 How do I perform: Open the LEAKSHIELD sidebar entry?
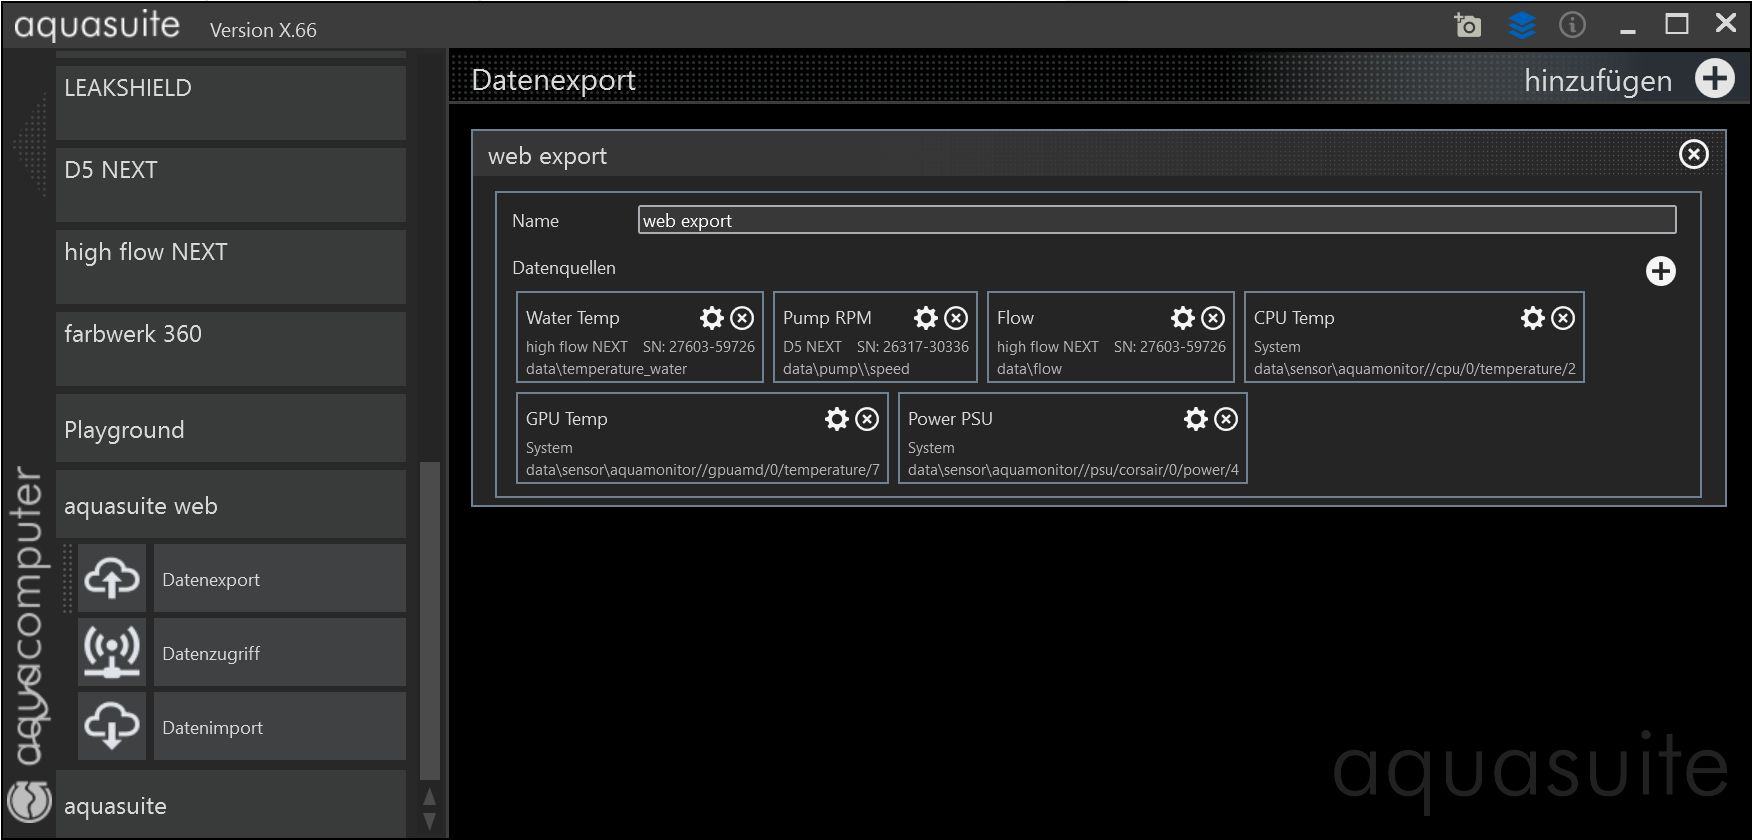pyautogui.click(x=231, y=102)
